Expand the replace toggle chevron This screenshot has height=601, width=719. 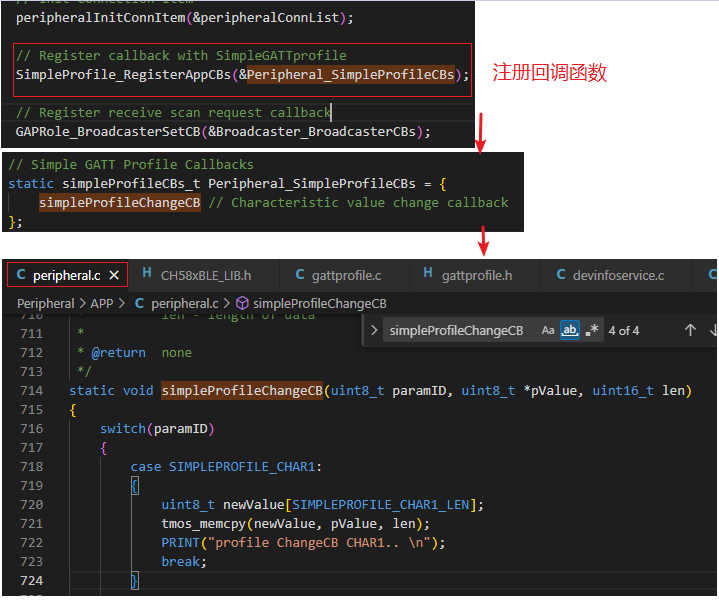pos(374,330)
